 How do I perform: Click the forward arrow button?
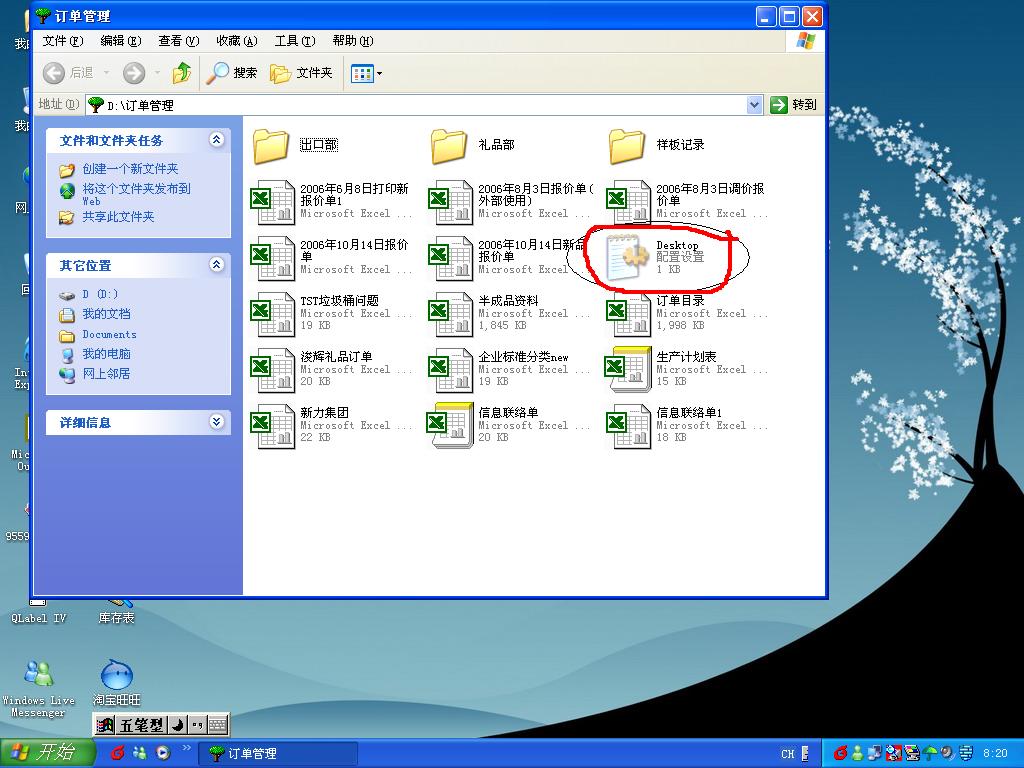(x=134, y=72)
